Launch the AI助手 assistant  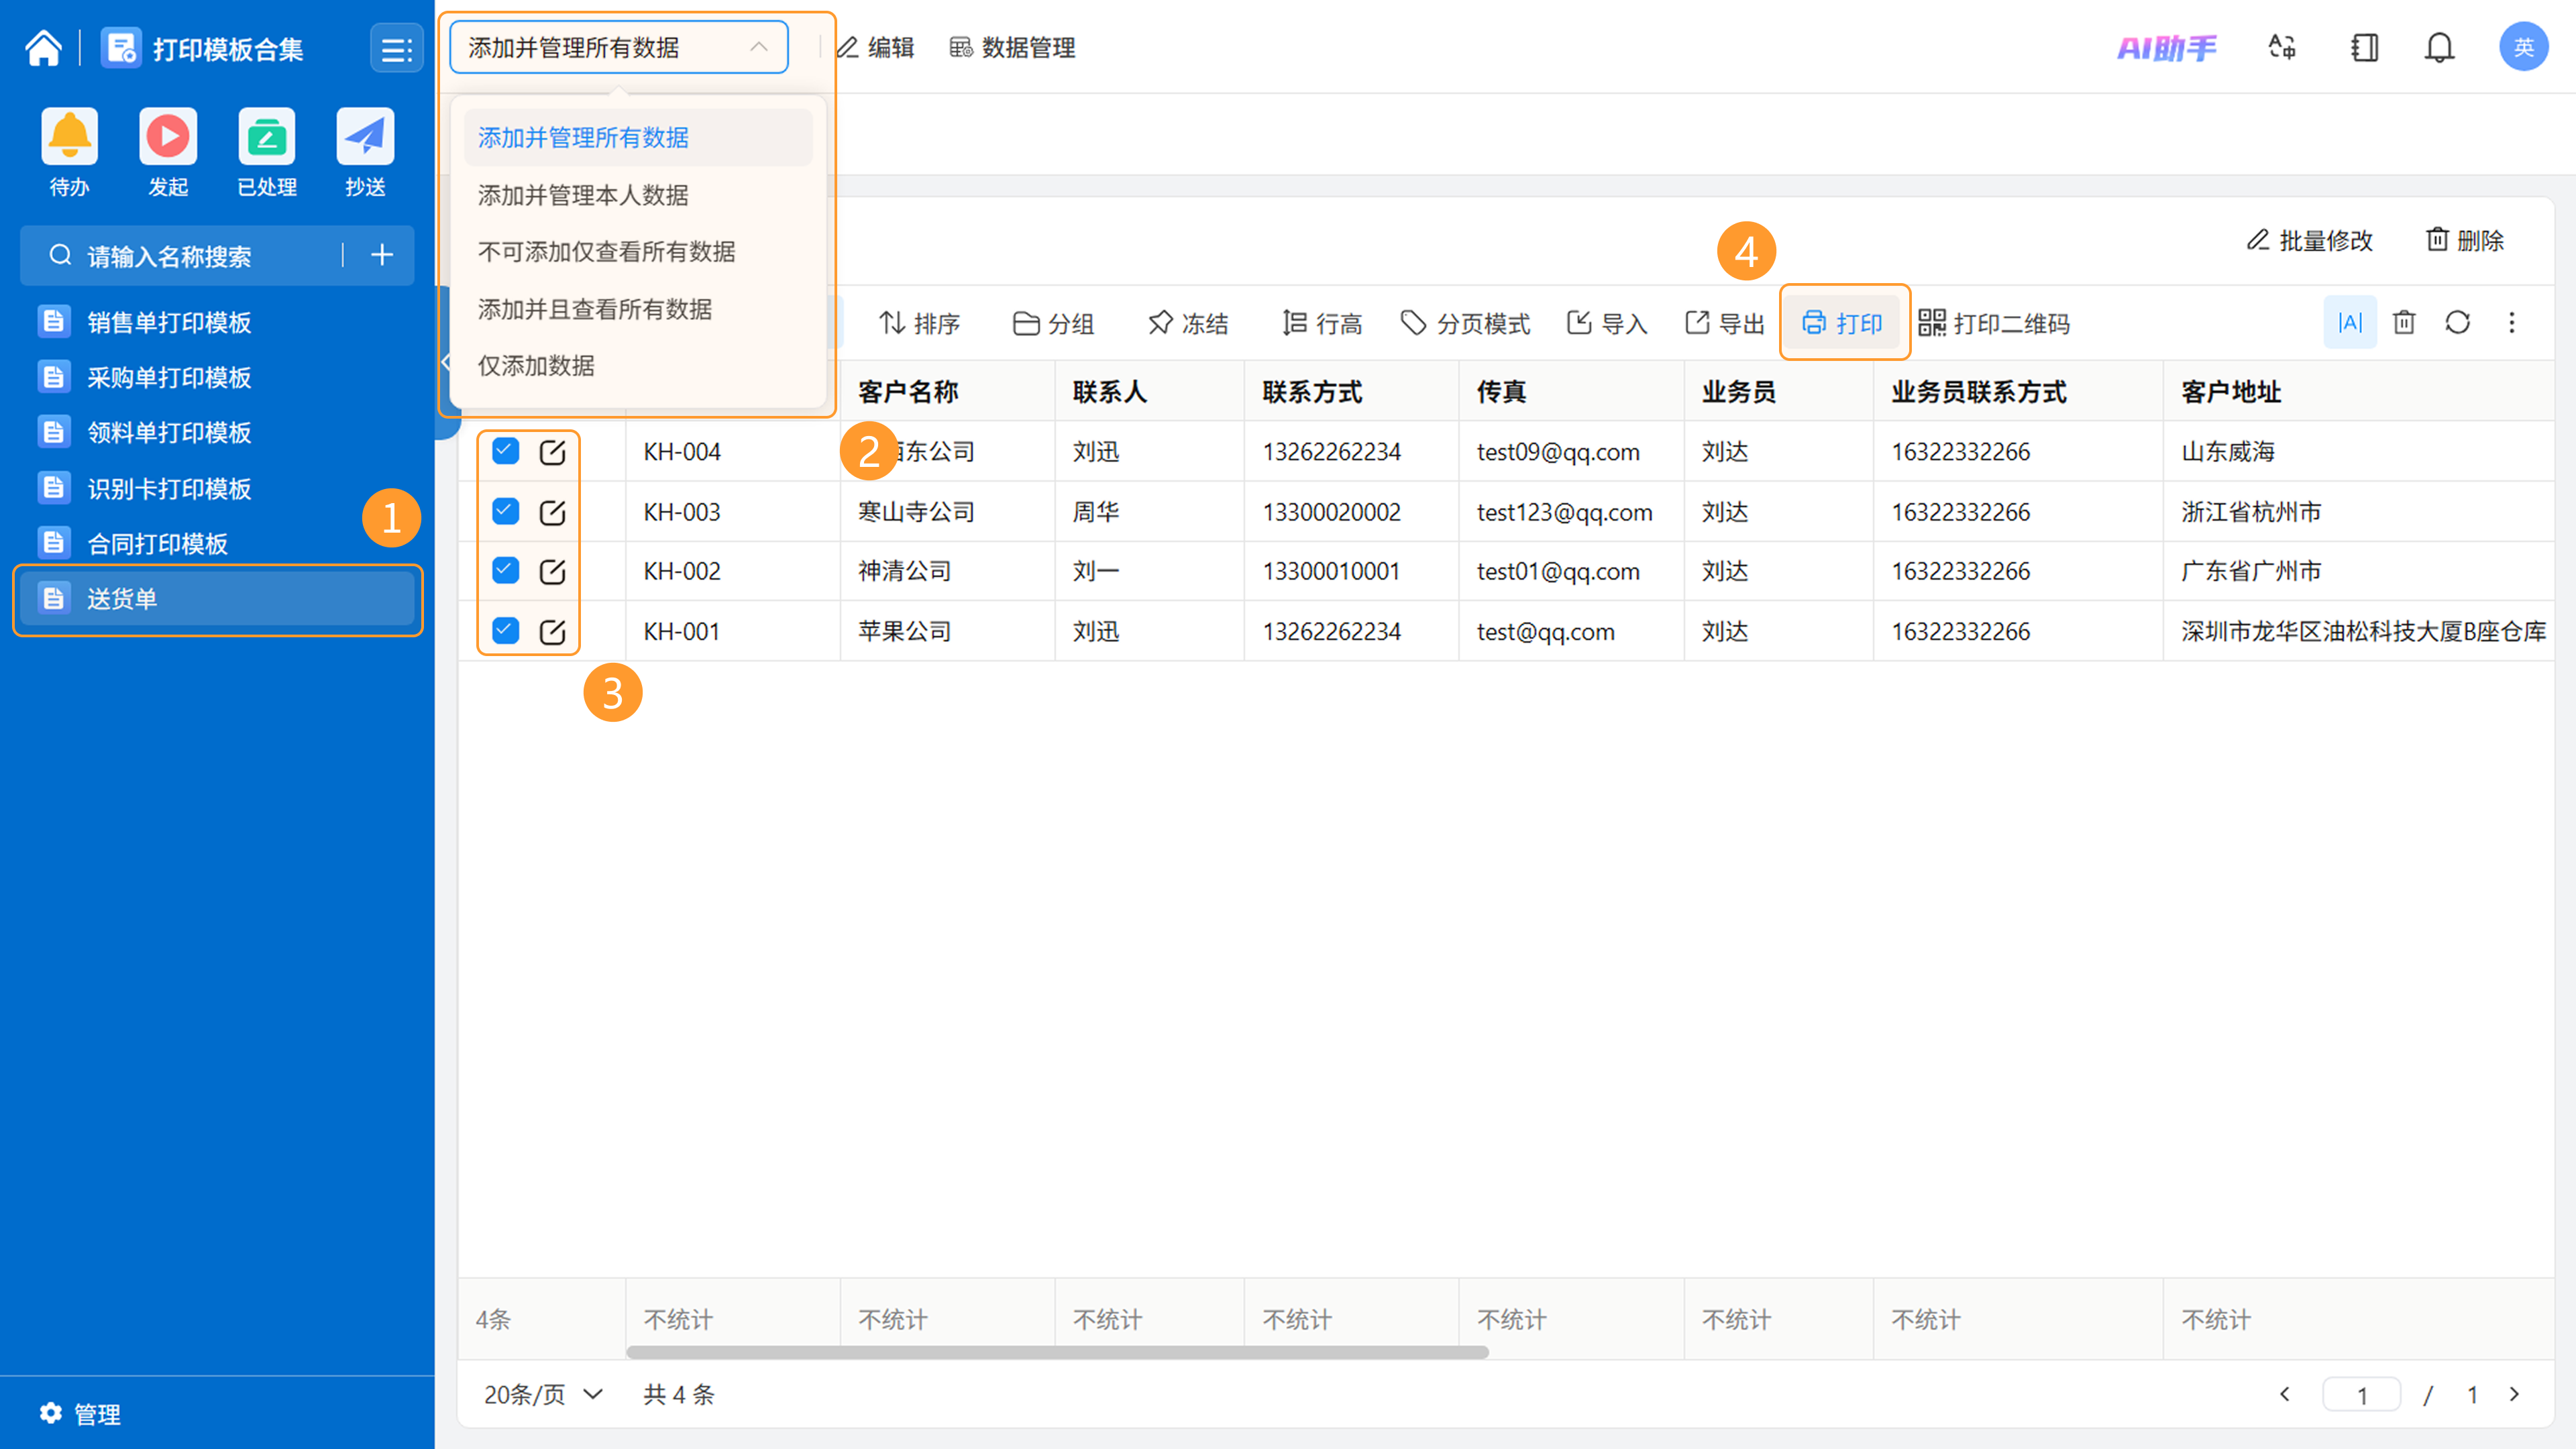point(2166,47)
